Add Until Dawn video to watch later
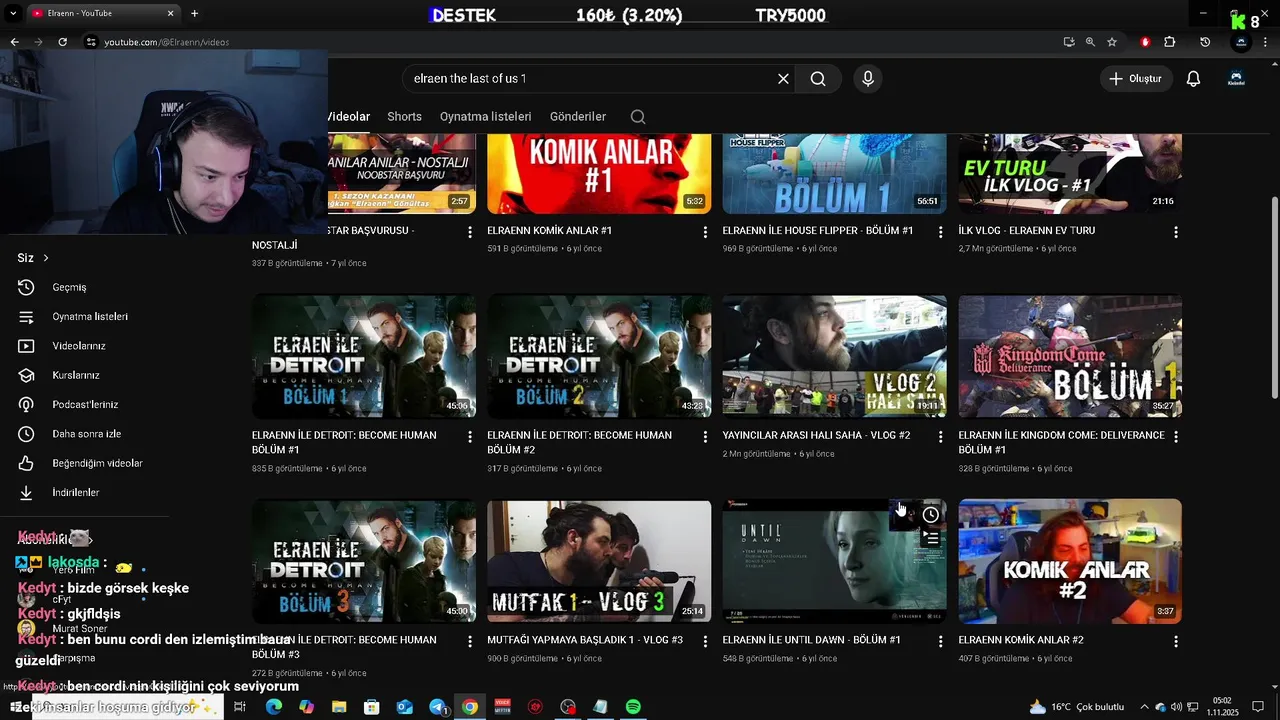This screenshot has height=720, width=1280. coord(931,514)
